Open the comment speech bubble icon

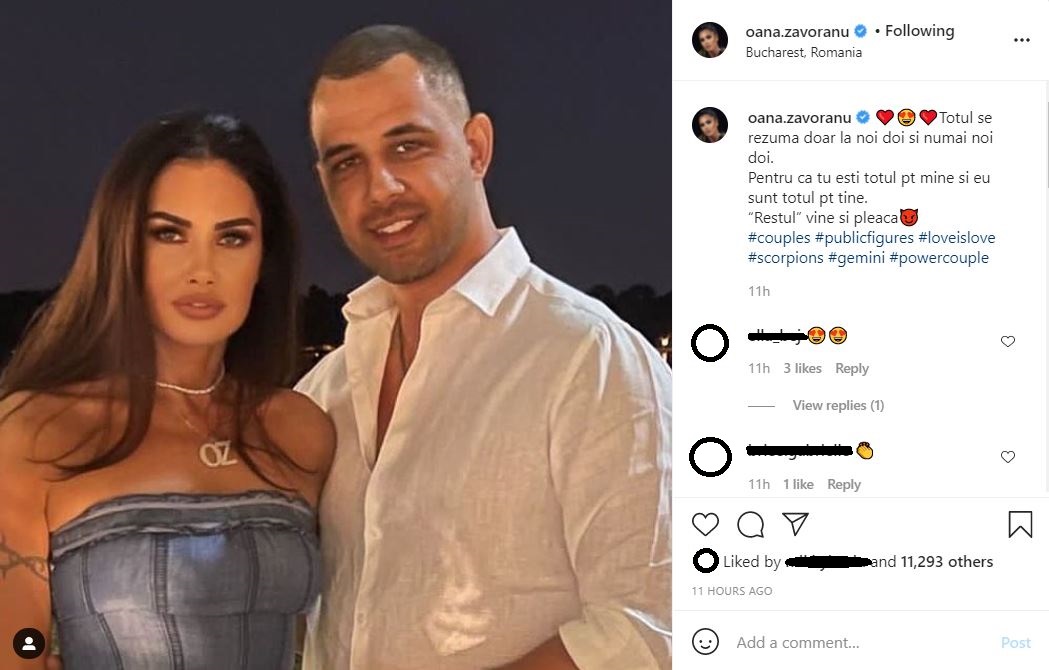[x=751, y=524]
